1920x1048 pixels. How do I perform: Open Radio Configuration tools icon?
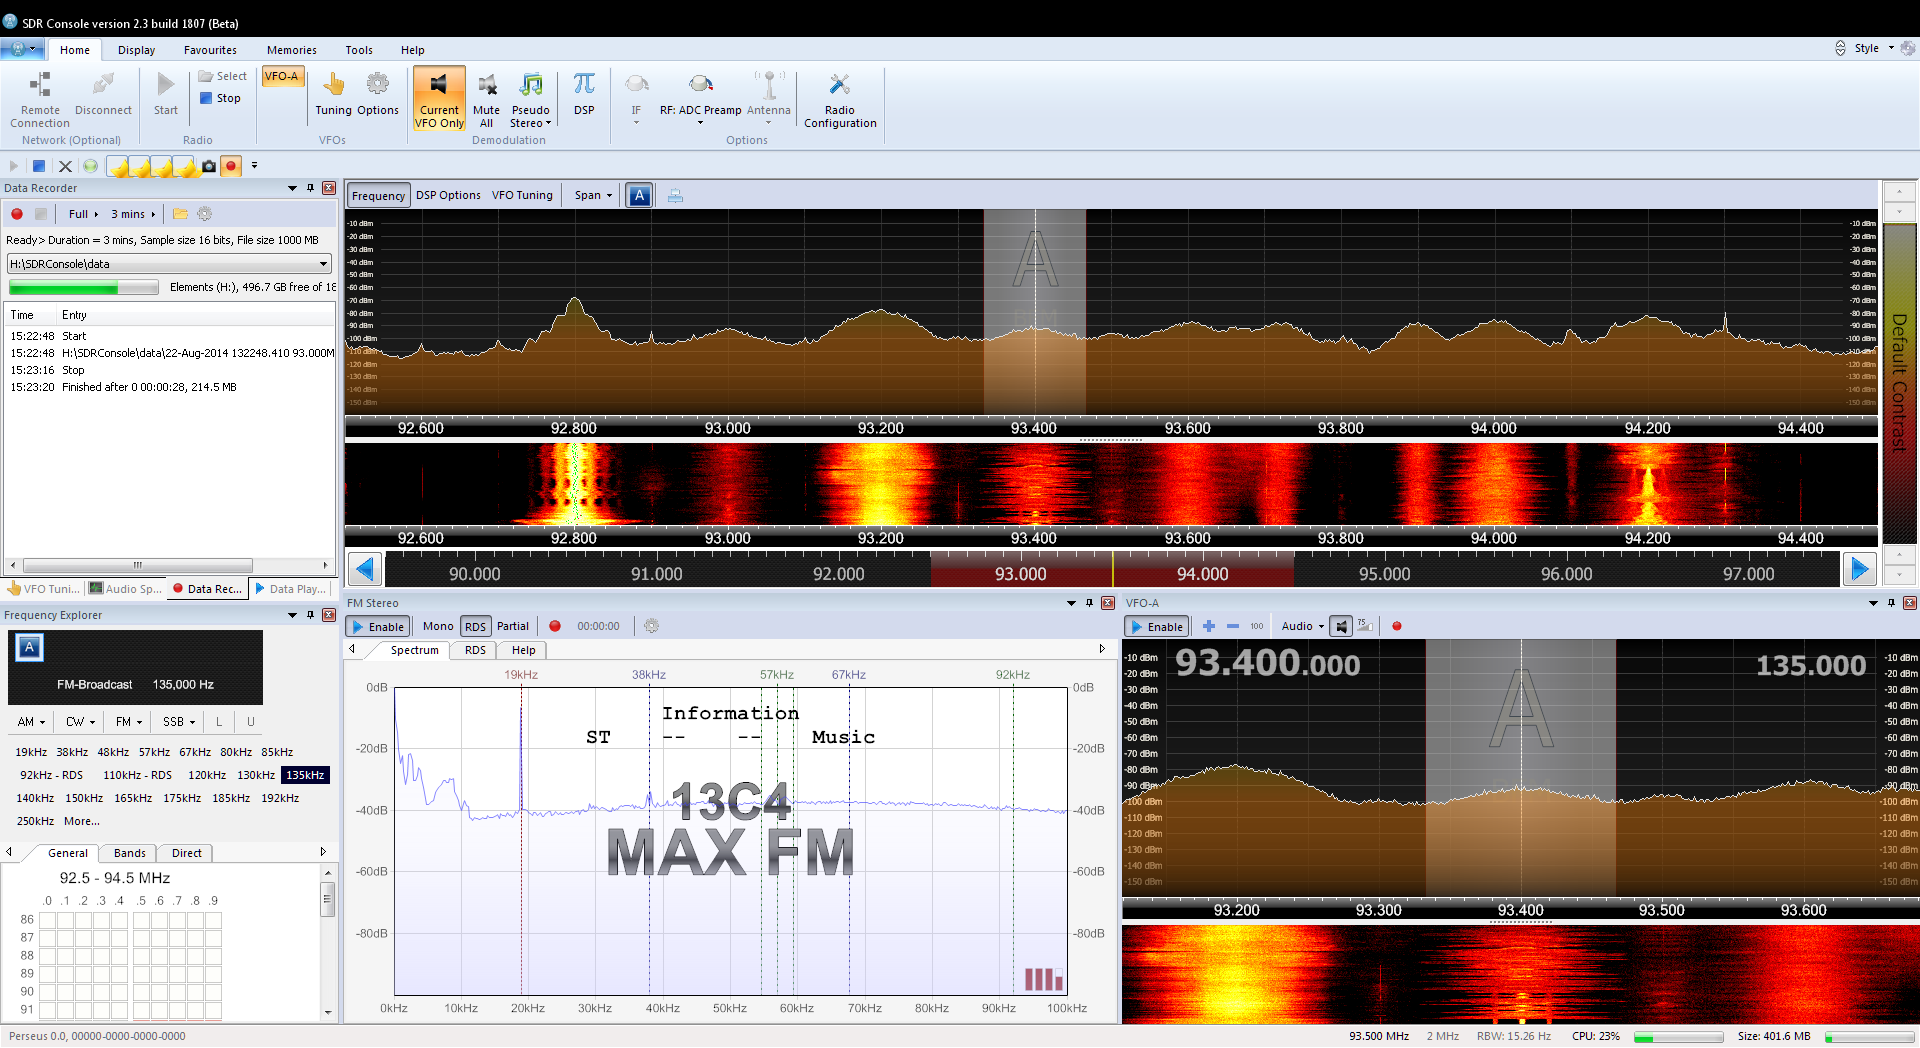click(x=840, y=99)
